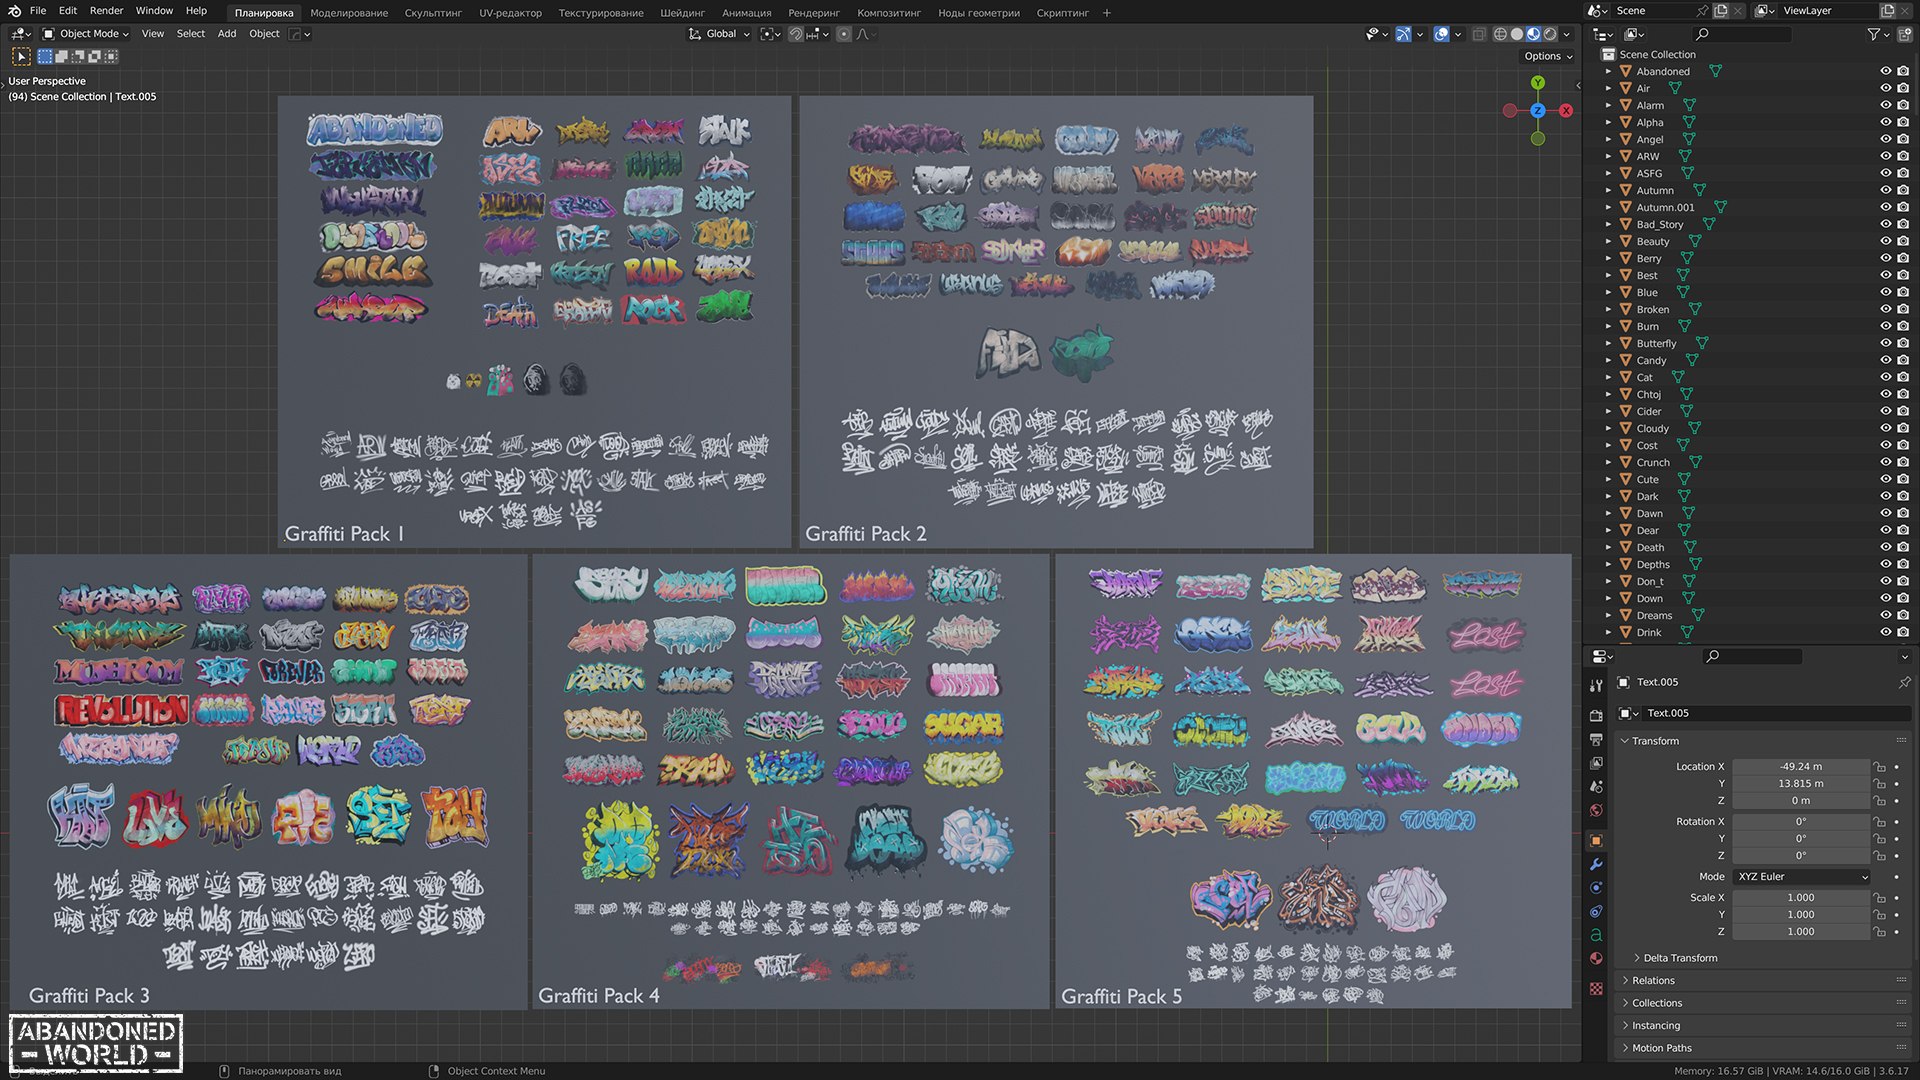This screenshot has height=1080, width=1920.
Task: Click the select box tool icon
Action: [x=21, y=57]
